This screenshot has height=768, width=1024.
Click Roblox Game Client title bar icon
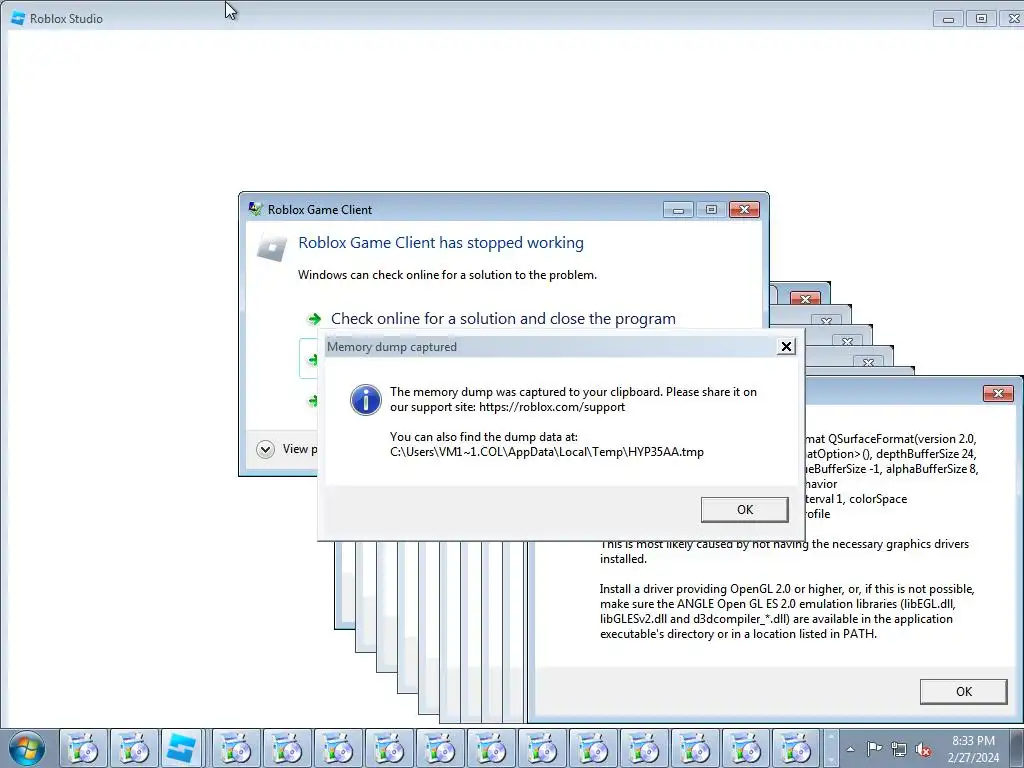(x=255, y=209)
